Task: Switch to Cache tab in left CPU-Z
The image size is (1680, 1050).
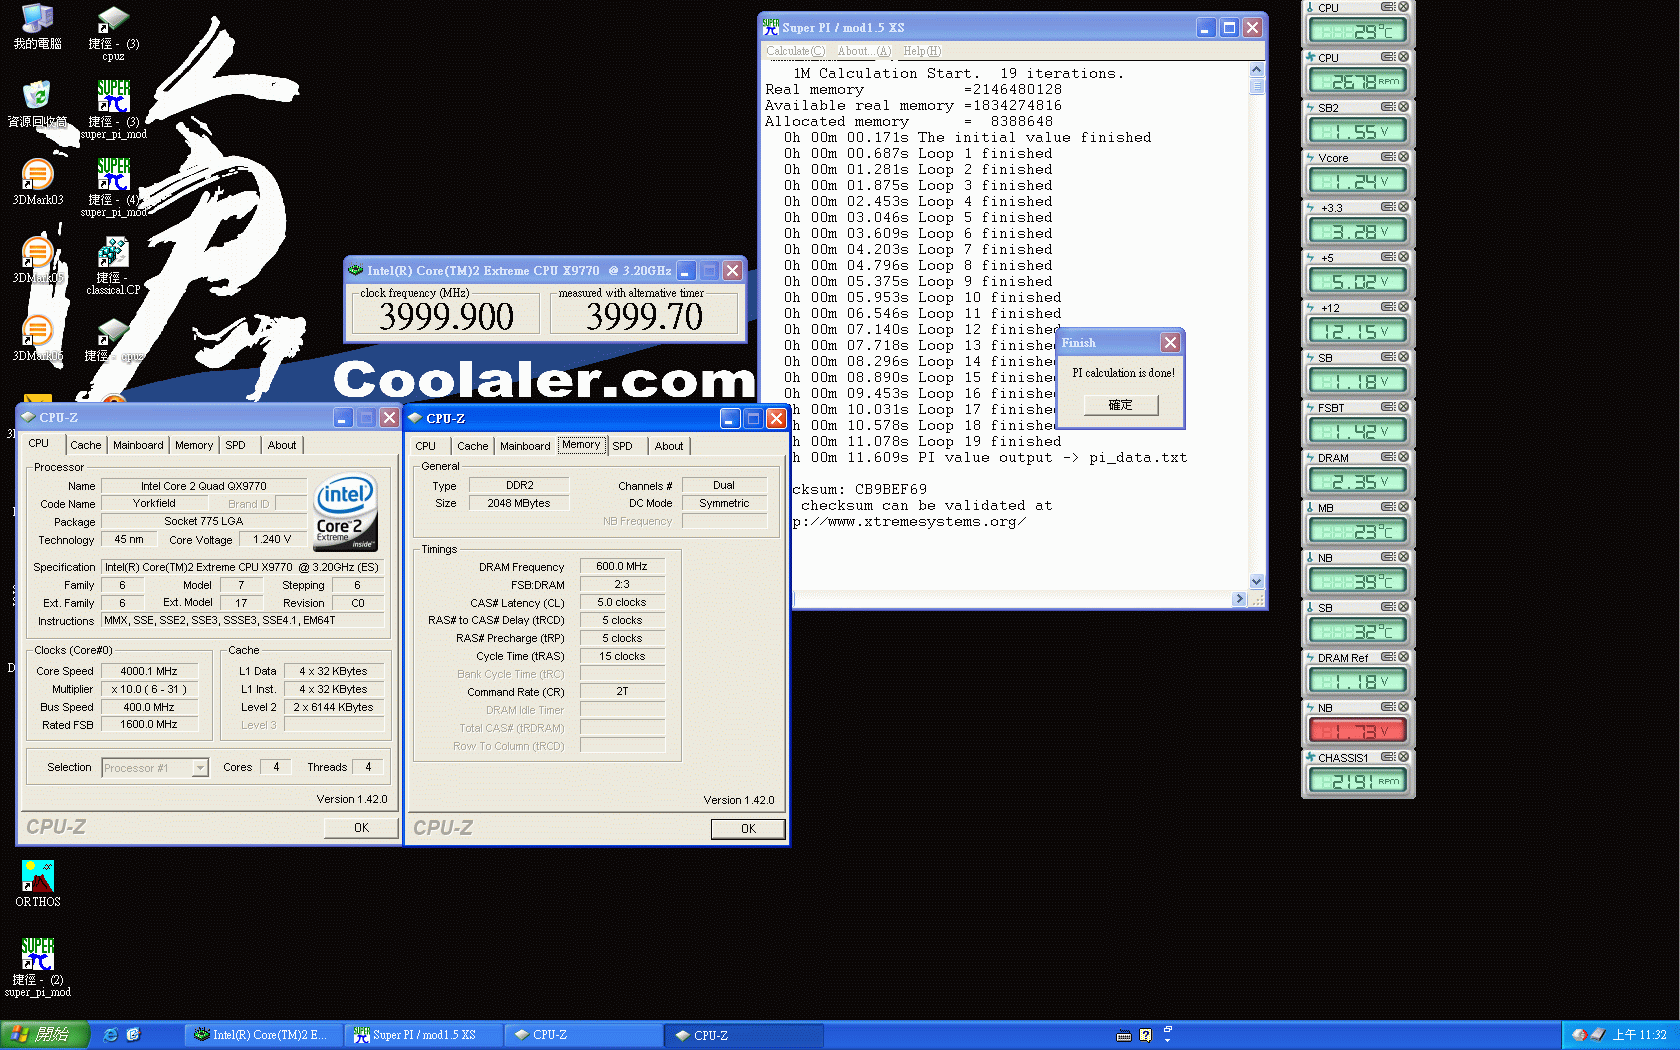Action: point(85,446)
